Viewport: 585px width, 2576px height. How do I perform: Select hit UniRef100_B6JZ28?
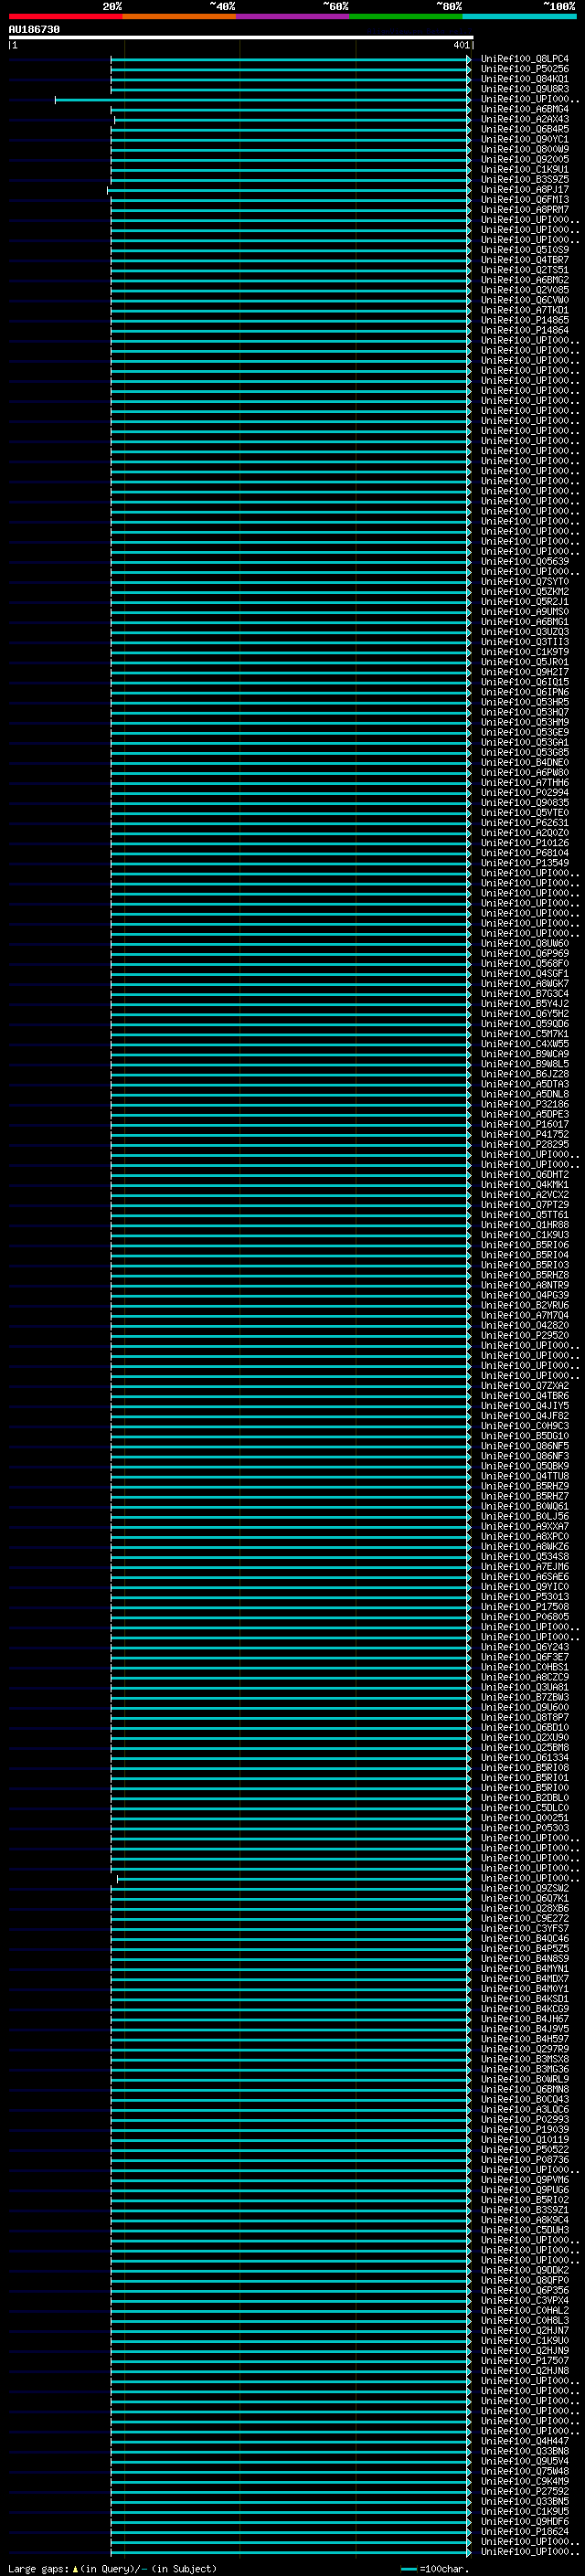point(525,1074)
